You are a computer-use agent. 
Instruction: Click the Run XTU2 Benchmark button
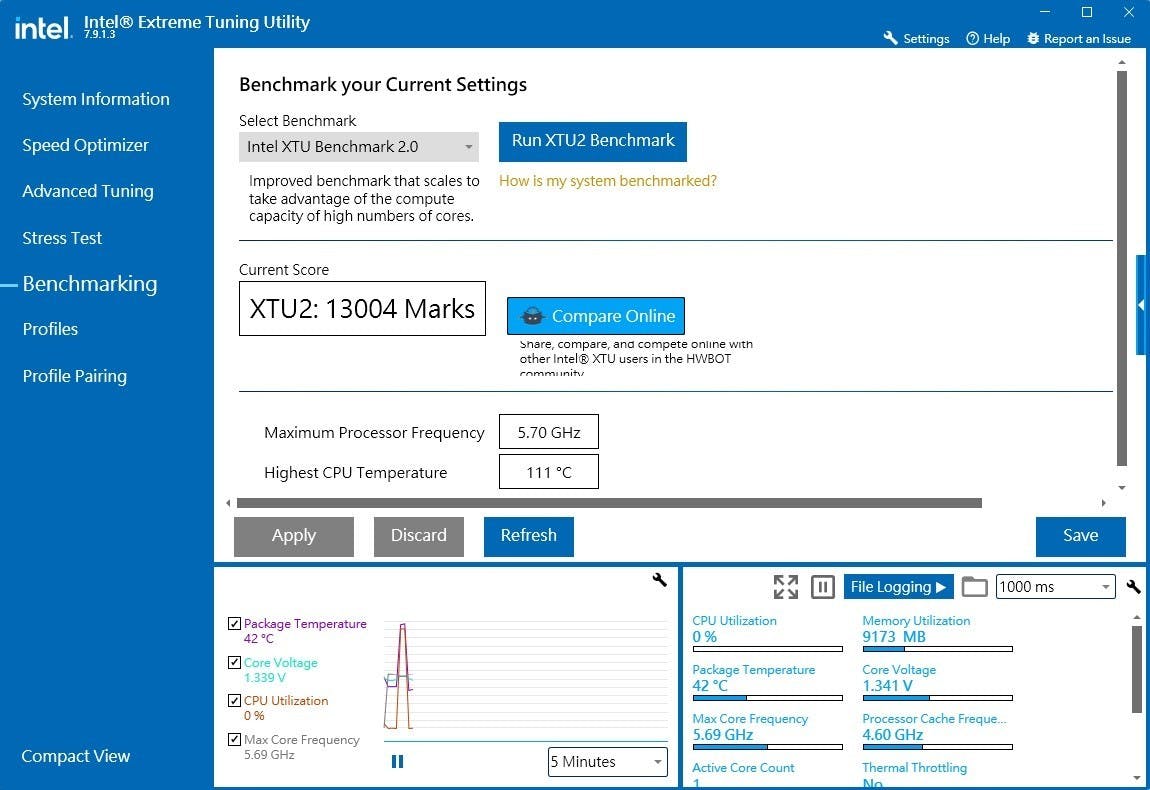pyautogui.click(x=593, y=141)
